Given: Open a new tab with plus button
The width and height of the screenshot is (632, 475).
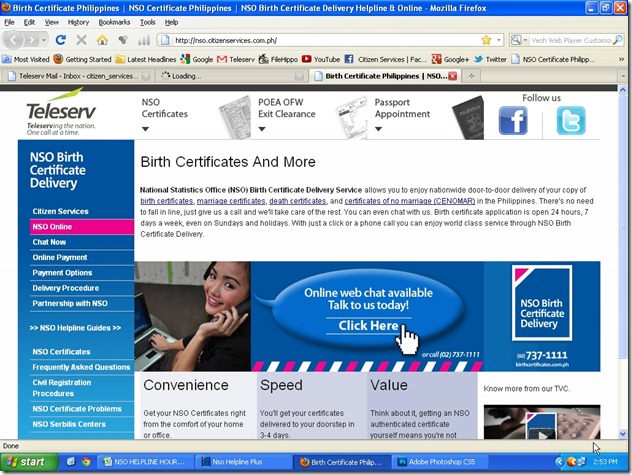Looking at the screenshot, I should pyautogui.click(x=471, y=76).
